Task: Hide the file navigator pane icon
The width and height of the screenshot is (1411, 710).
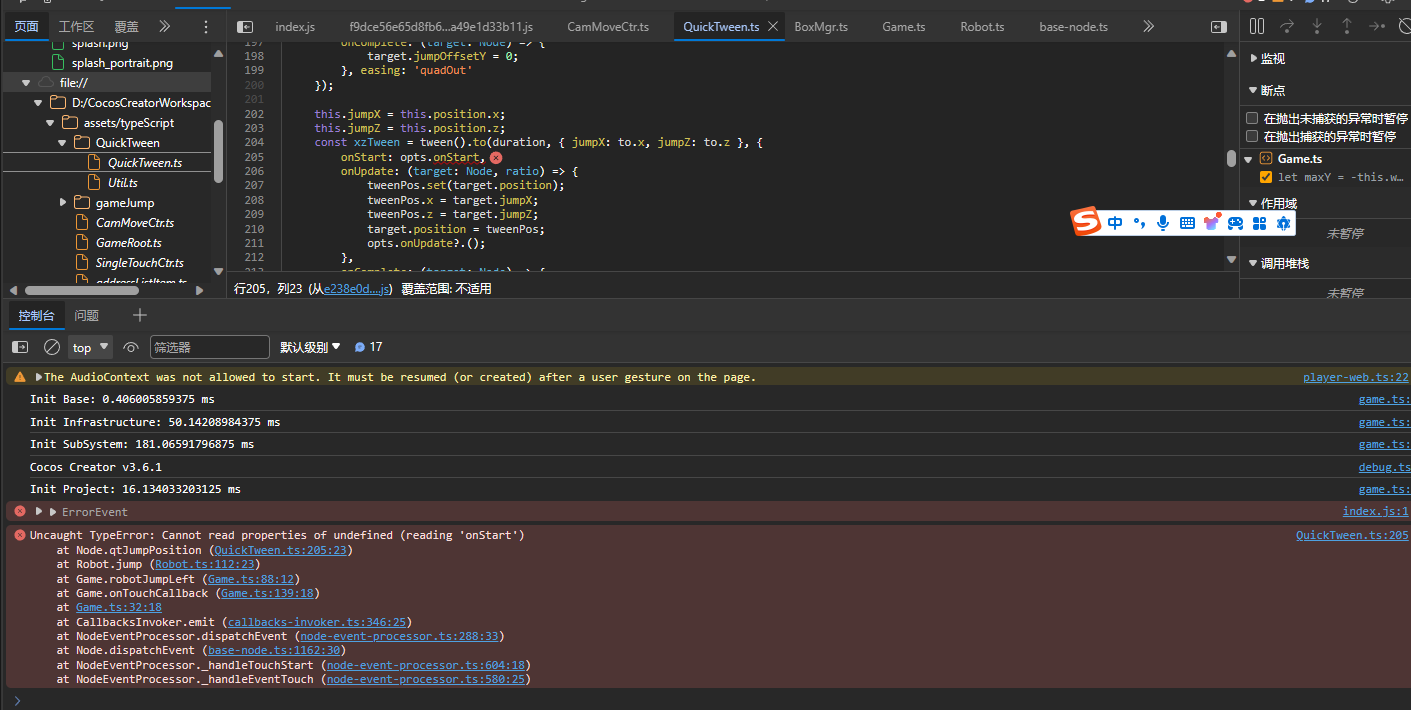Action: (x=245, y=27)
